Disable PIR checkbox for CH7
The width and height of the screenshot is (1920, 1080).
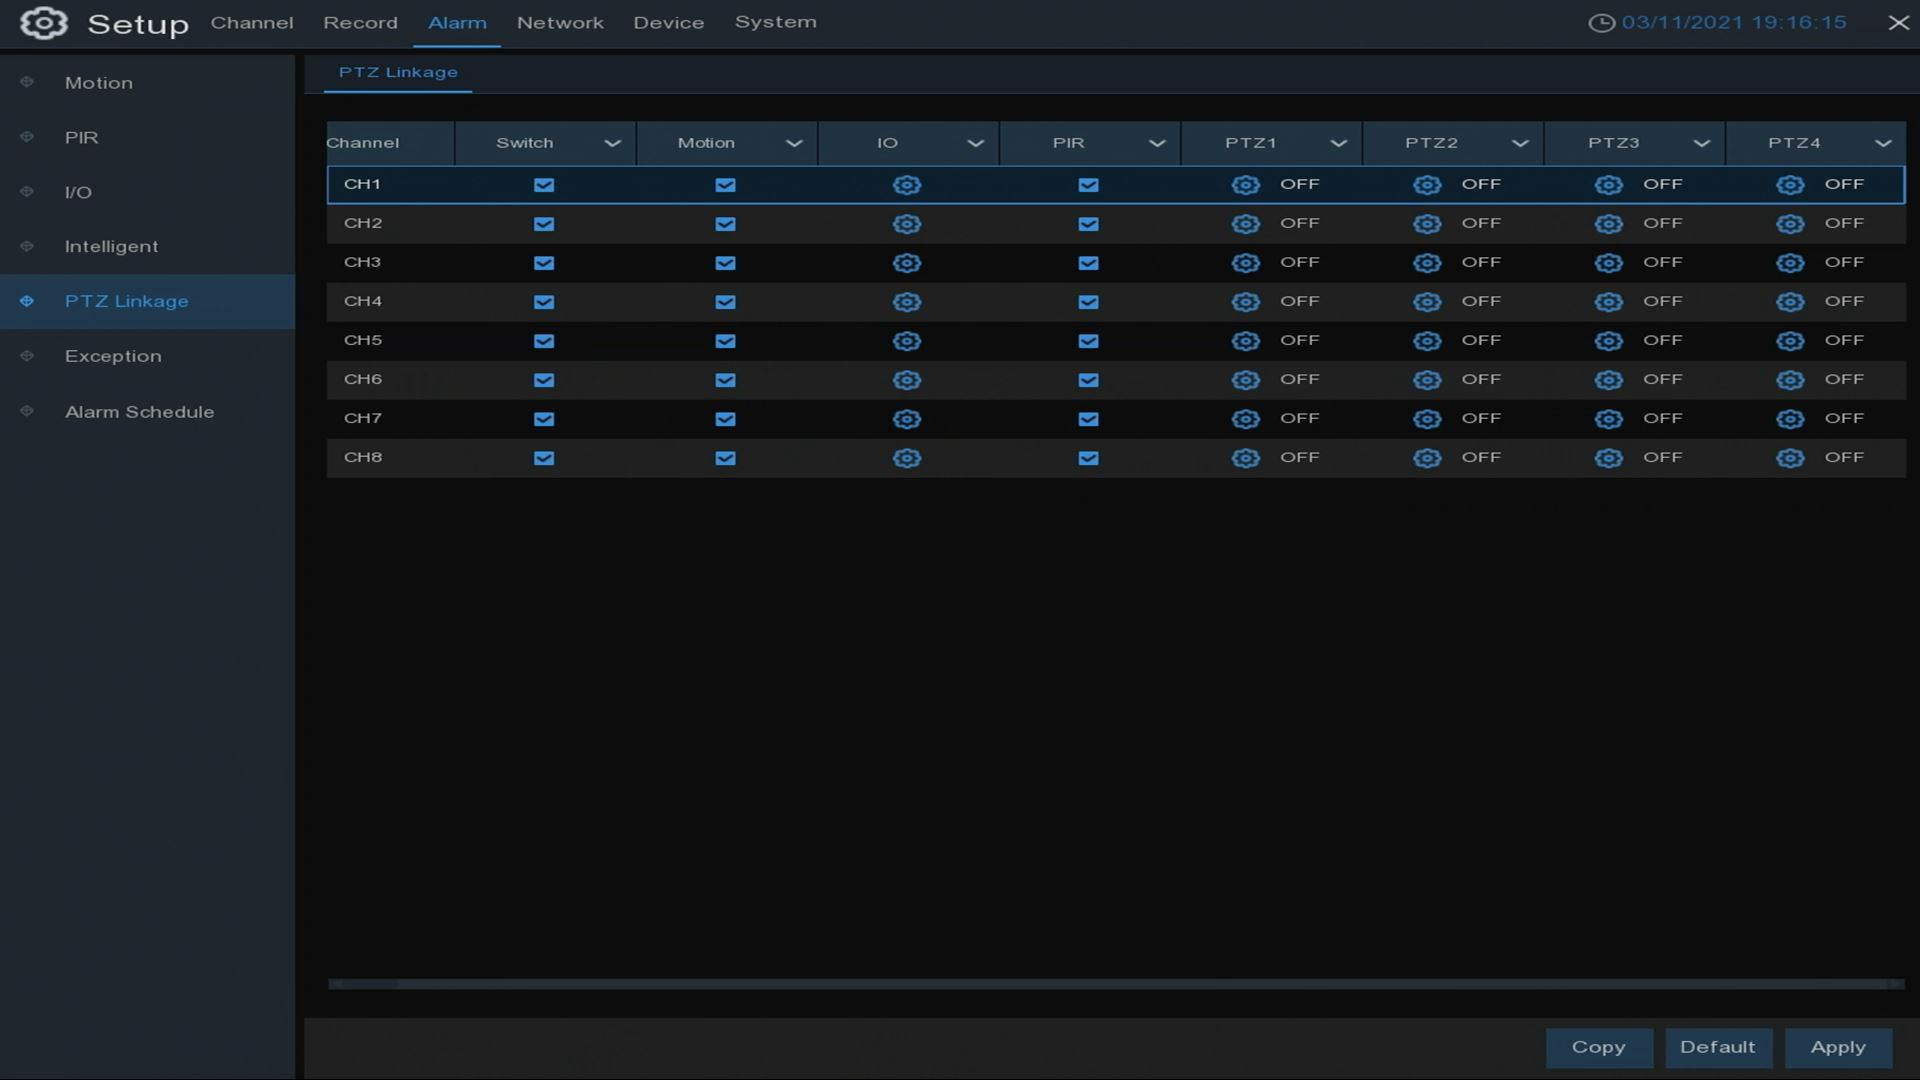click(1088, 419)
